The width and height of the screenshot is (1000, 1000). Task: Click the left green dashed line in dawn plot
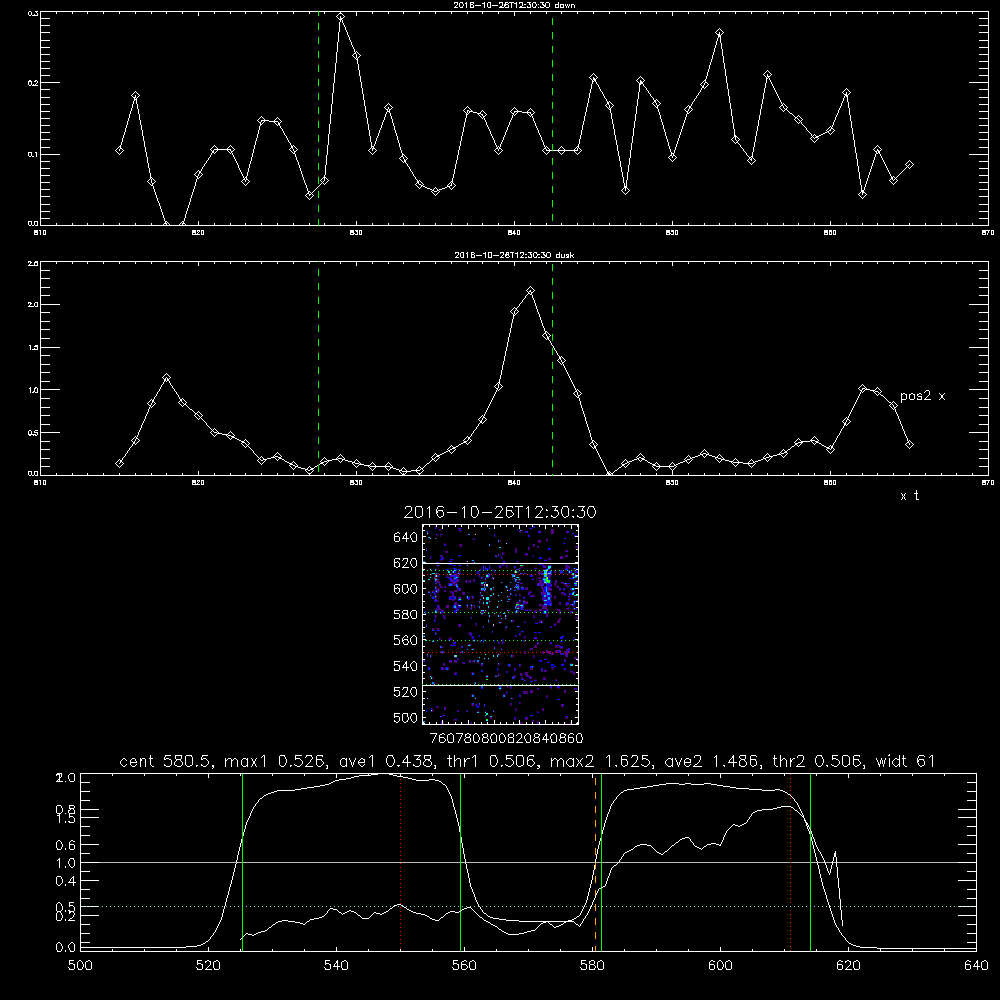pyautogui.click(x=318, y=119)
